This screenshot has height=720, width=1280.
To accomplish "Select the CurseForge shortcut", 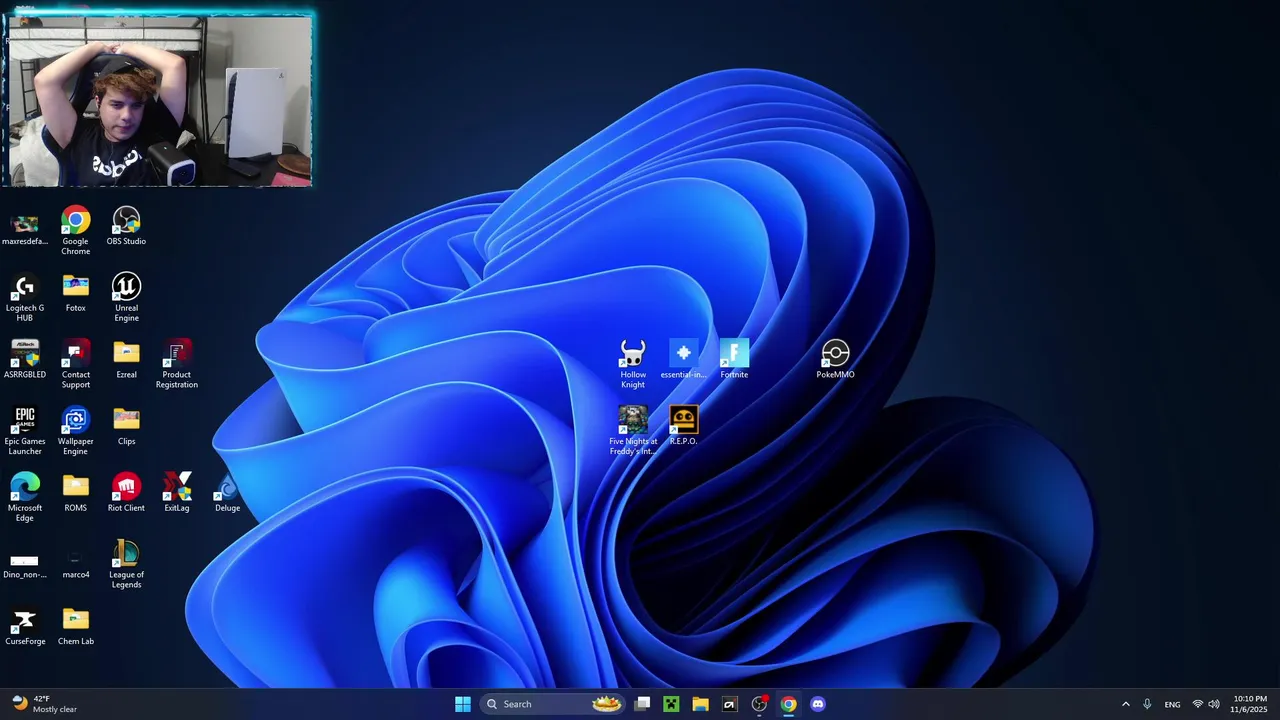I will (25, 626).
